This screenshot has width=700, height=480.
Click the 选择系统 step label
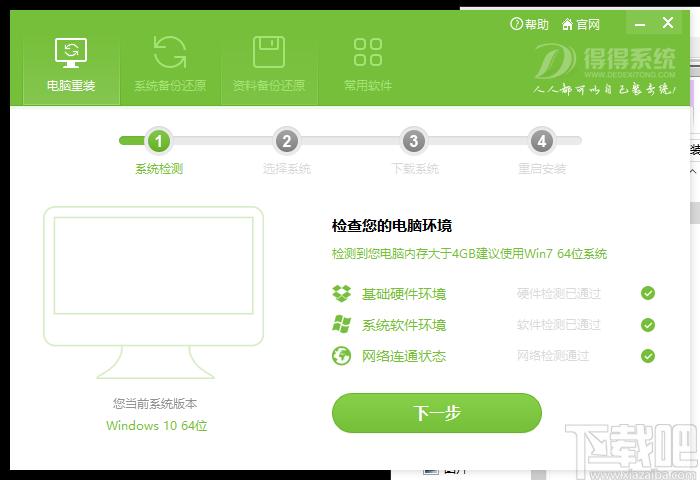click(x=287, y=169)
